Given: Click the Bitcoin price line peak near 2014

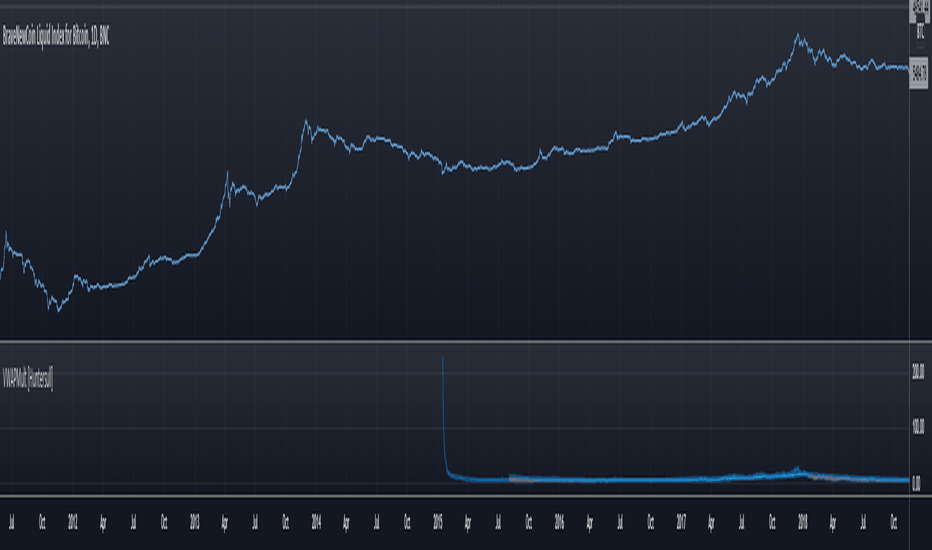Looking at the screenshot, I should pyautogui.click(x=306, y=121).
